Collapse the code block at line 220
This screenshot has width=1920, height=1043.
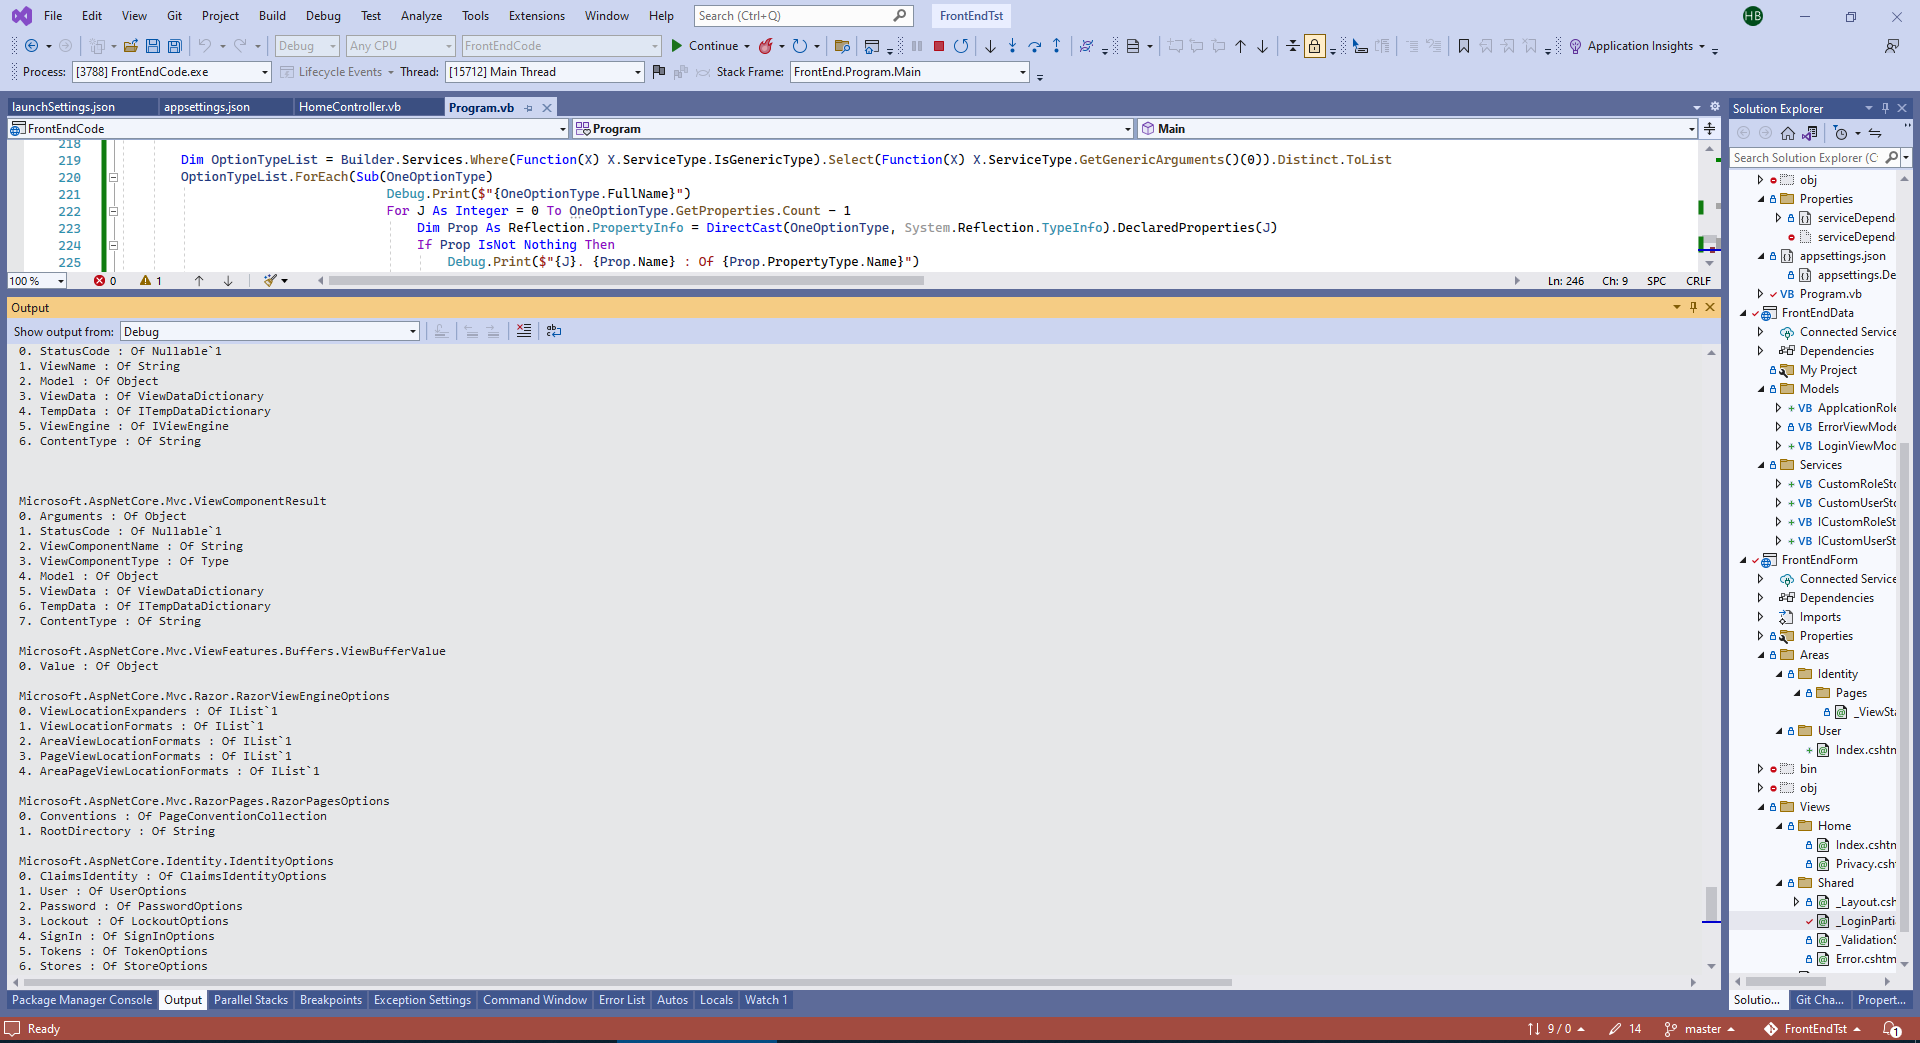[x=113, y=177]
